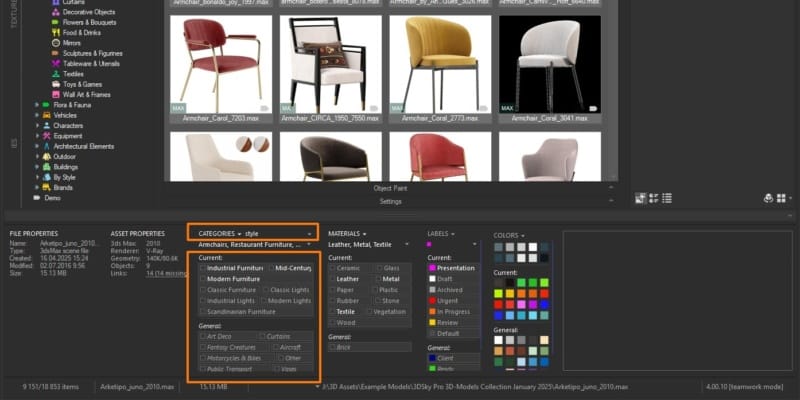The width and height of the screenshot is (800, 400).
Task: Click the Vehicles car icon
Action: click(x=46, y=115)
